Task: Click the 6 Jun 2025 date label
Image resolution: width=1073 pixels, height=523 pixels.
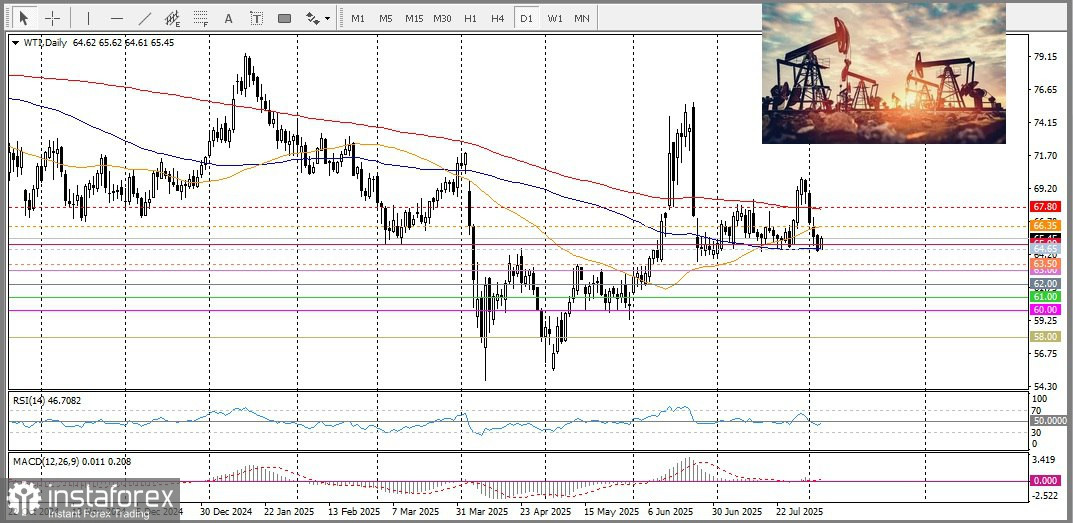Action: coord(671,512)
